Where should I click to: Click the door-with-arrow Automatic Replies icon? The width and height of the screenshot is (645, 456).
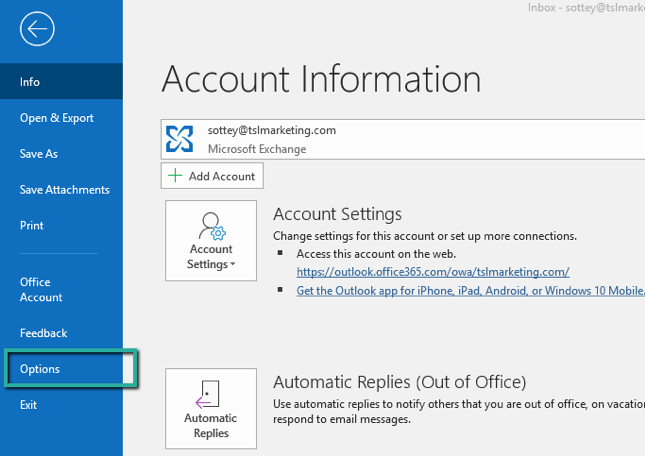tap(208, 394)
